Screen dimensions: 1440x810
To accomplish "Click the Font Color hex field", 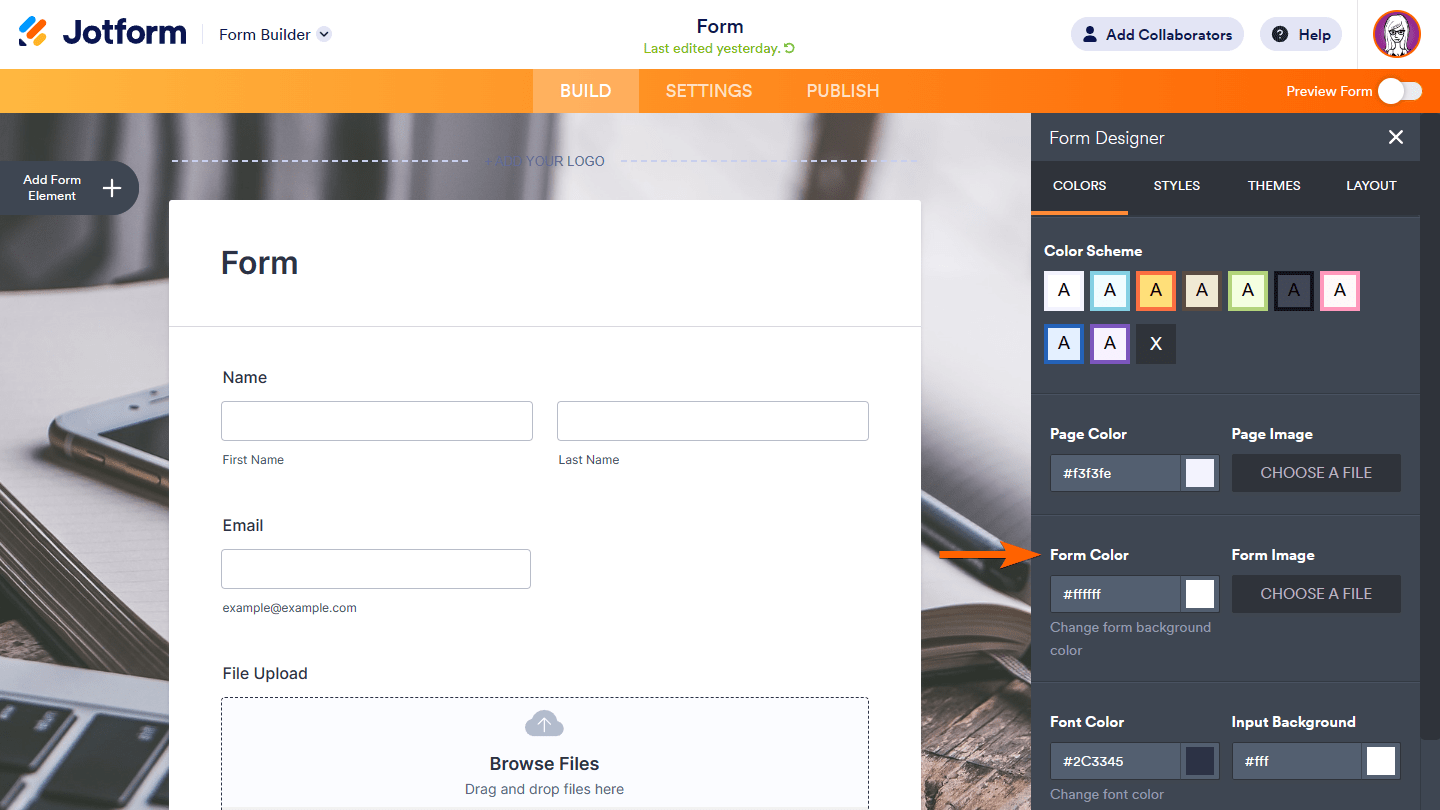I will click(x=1116, y=761).
